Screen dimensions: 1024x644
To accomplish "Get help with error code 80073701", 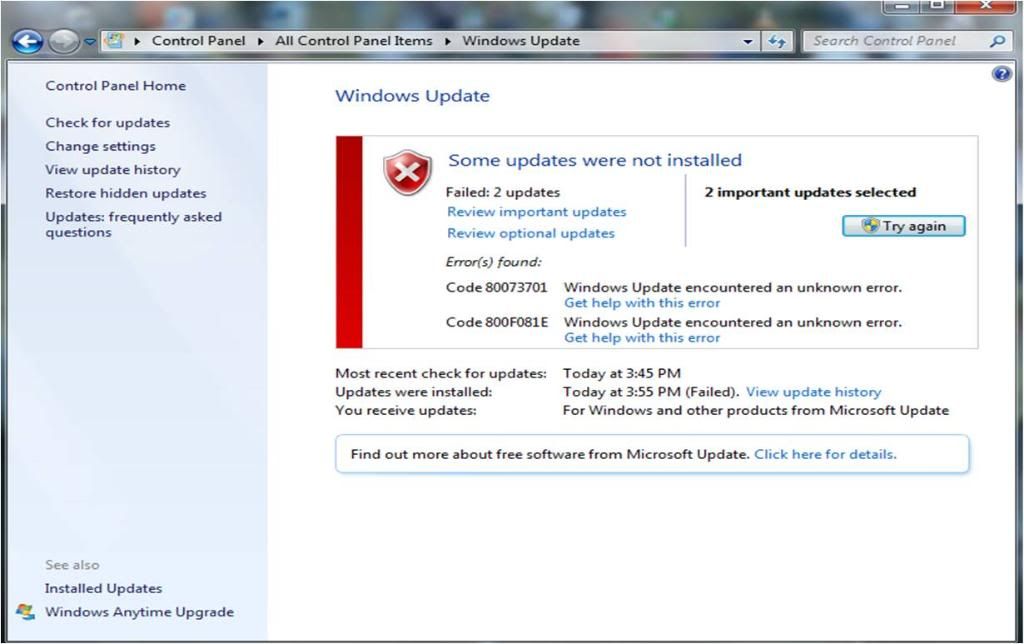I will (641, 303).
